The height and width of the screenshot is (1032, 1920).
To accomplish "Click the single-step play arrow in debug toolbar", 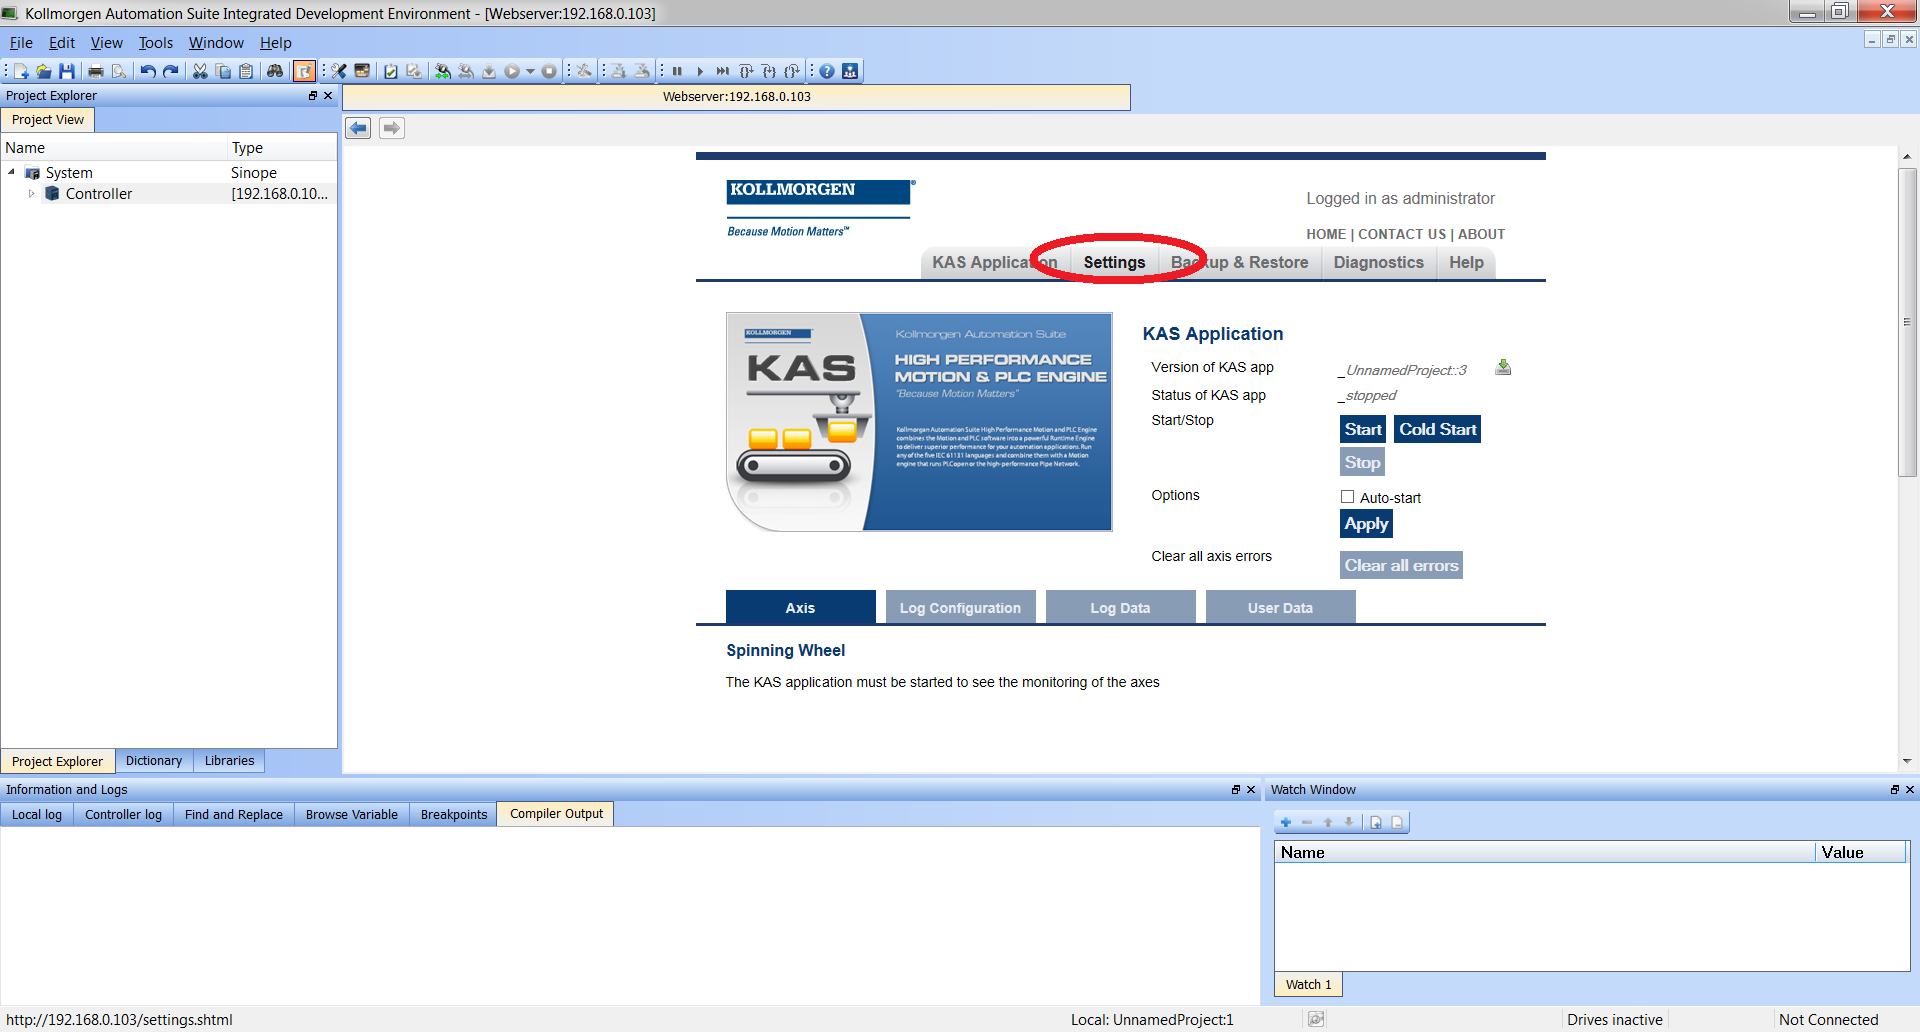I will tap(700, 71).
